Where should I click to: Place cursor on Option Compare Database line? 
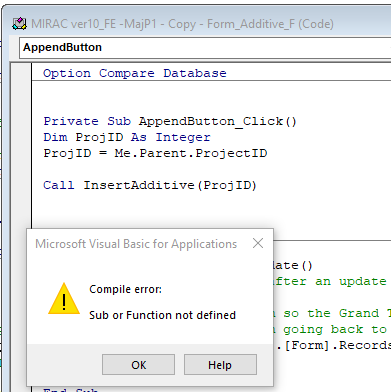[135, 73]
